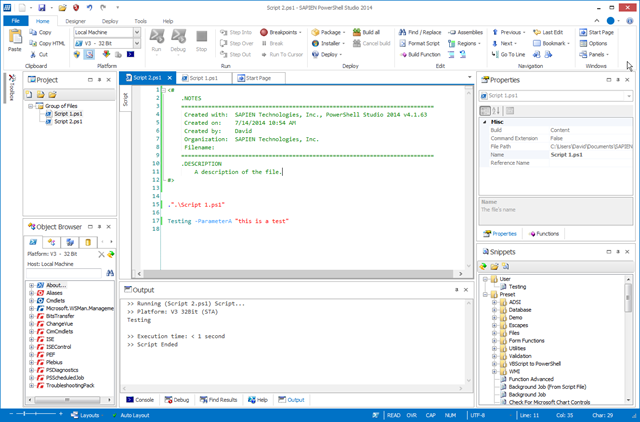Switch to the Designer ribbon tab
Viewport: 640px width, 422px height.
[76, 21]
